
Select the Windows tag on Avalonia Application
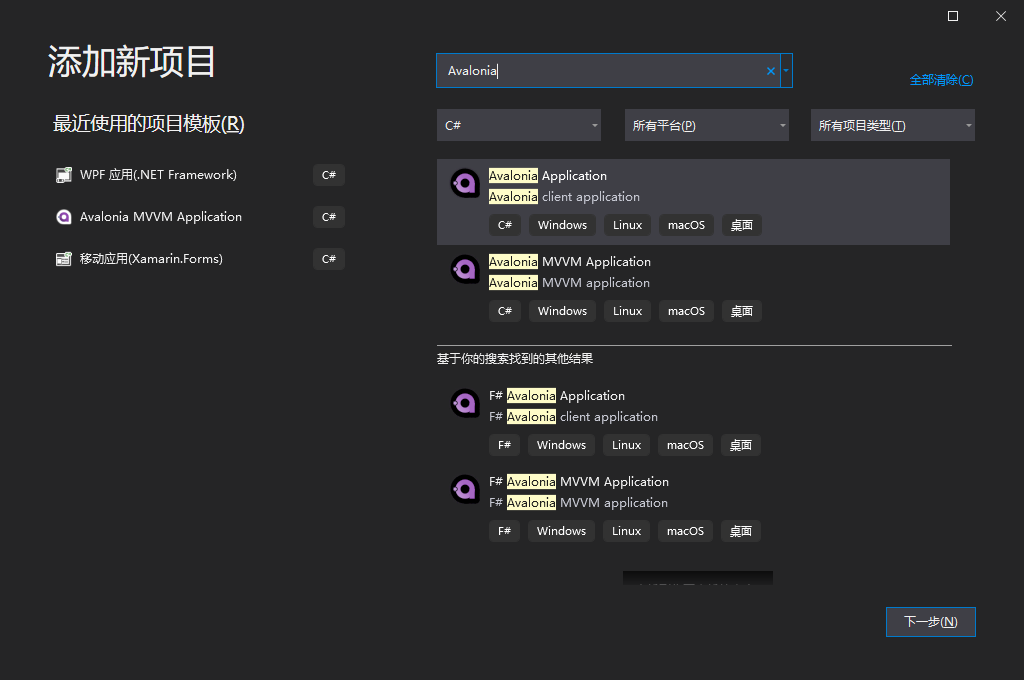(x=561, y=224)
